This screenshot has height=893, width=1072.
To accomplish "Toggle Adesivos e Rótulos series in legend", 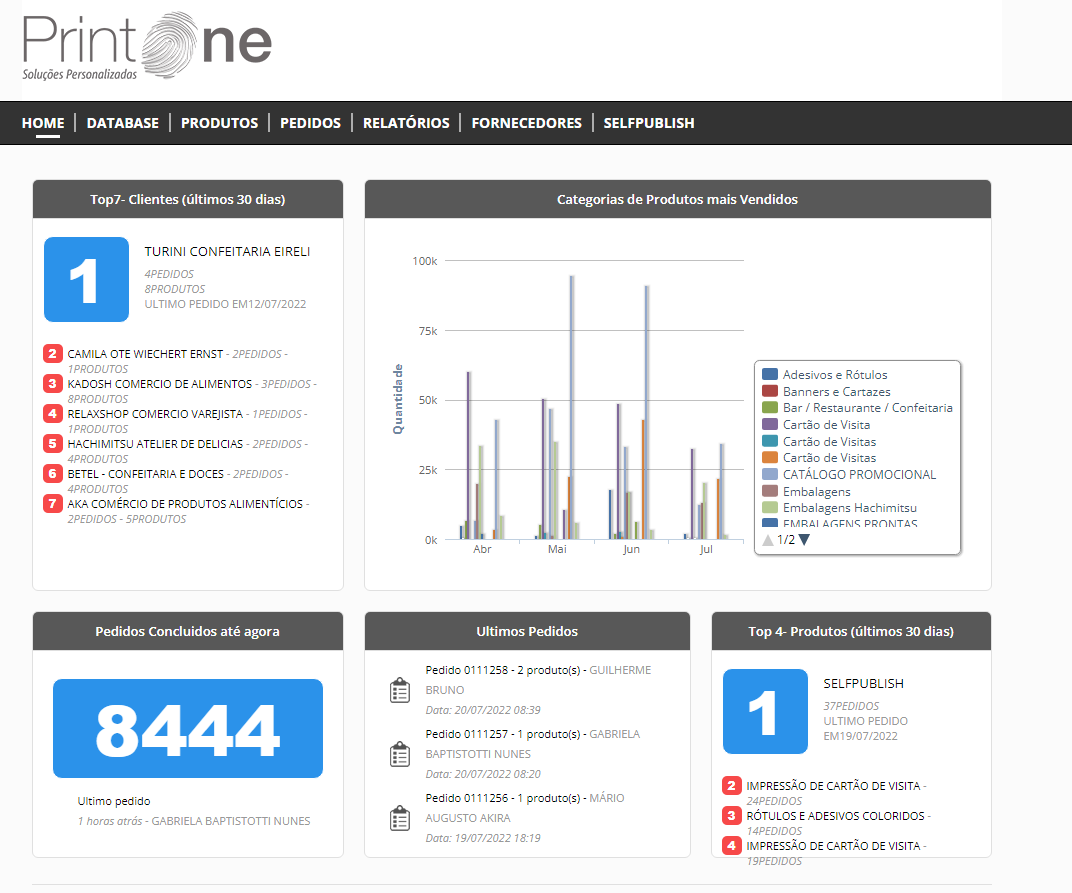I will (834, 375).
